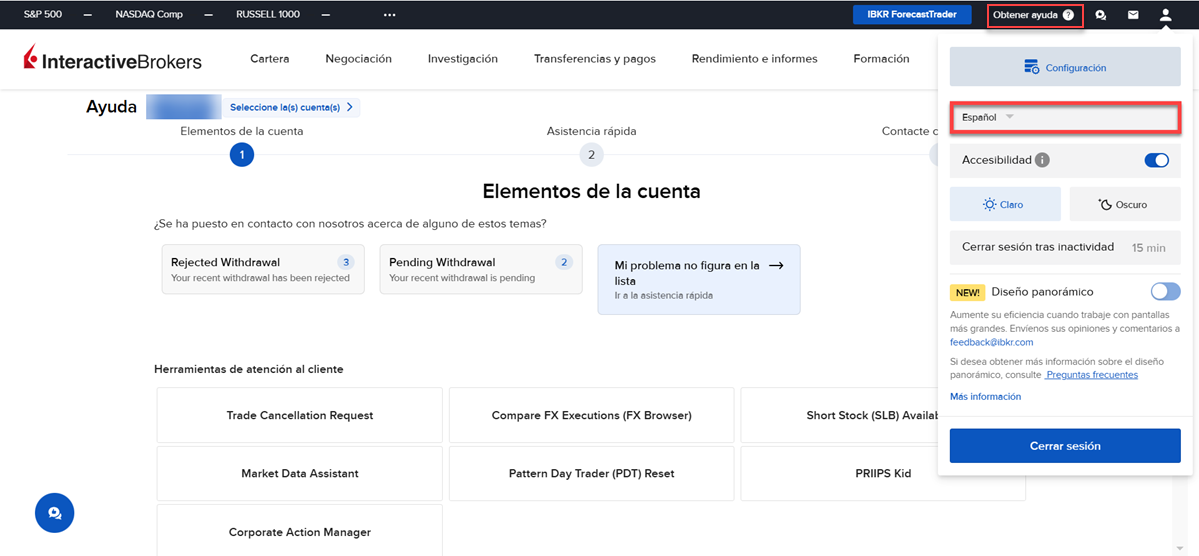Screen dimensions: 1199x556
Task: Open the floating chat bubble button
Action: [x=54, y=512]
